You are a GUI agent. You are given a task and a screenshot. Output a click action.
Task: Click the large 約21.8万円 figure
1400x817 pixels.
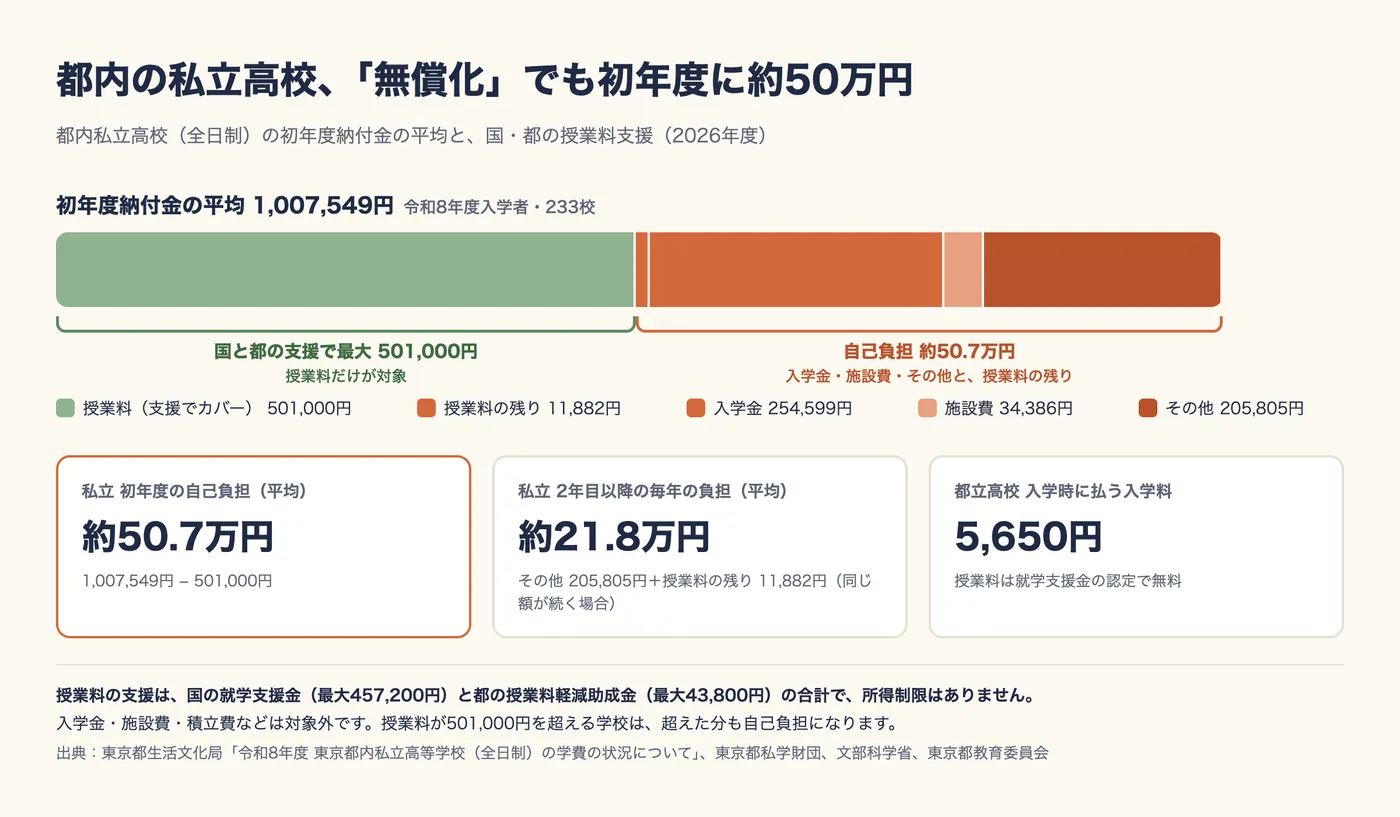coord(614,537)
